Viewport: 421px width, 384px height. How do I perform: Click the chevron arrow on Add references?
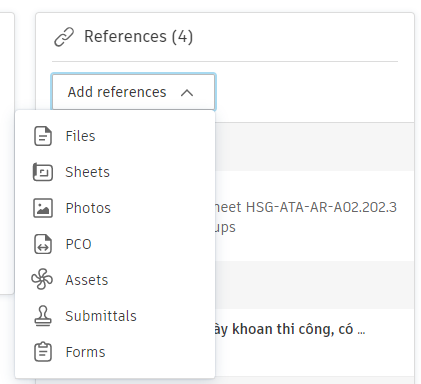(187, 93)
